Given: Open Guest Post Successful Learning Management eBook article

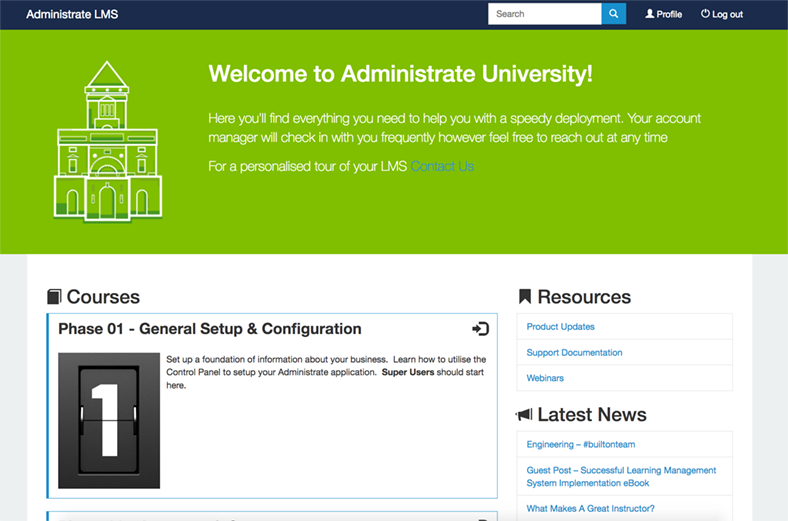Looking at the screenshot, I should tap(621, 476).
